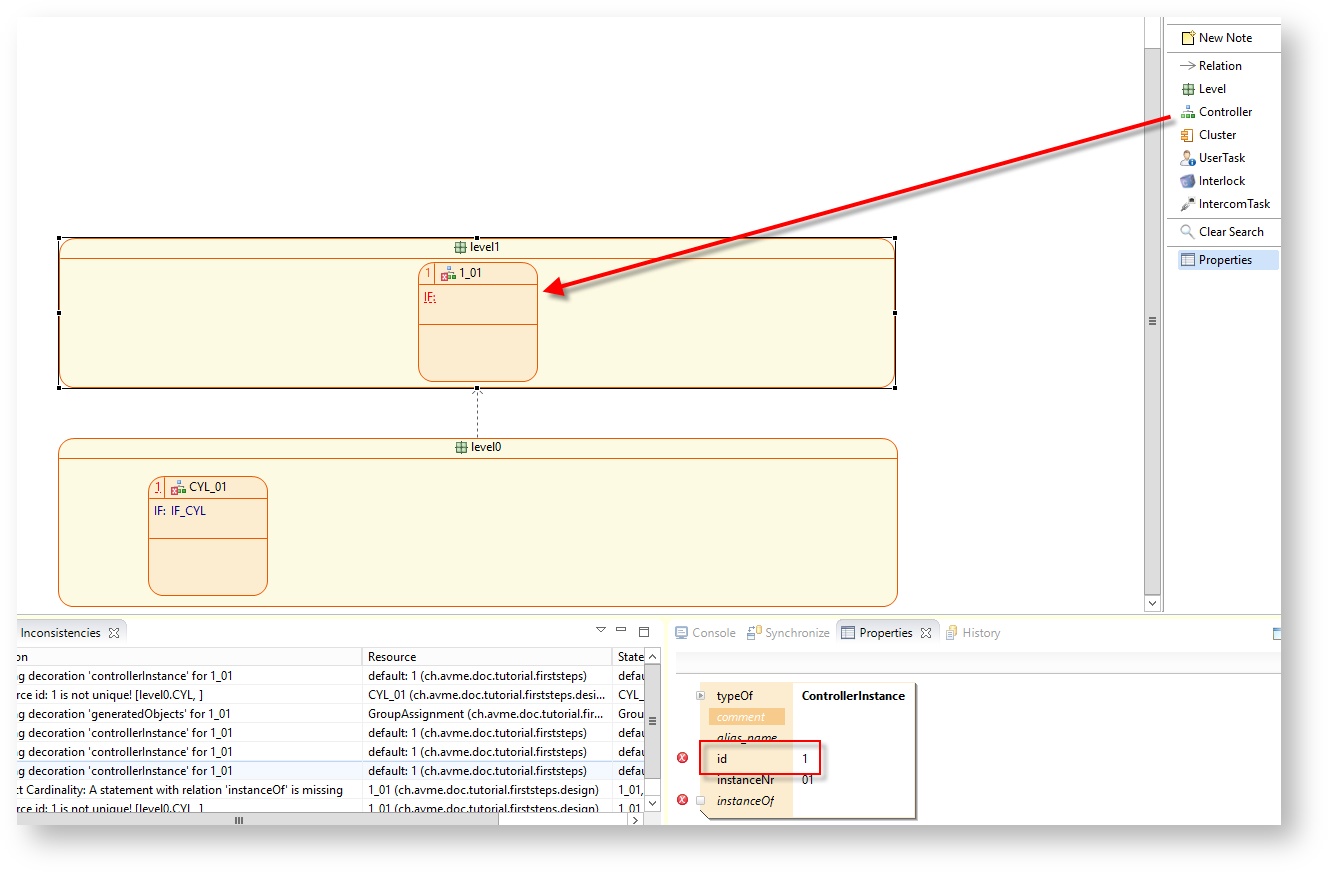This screenshot has width=1329, height=873.
Task: Open the History tab
Action: click(x=980, y=633)
